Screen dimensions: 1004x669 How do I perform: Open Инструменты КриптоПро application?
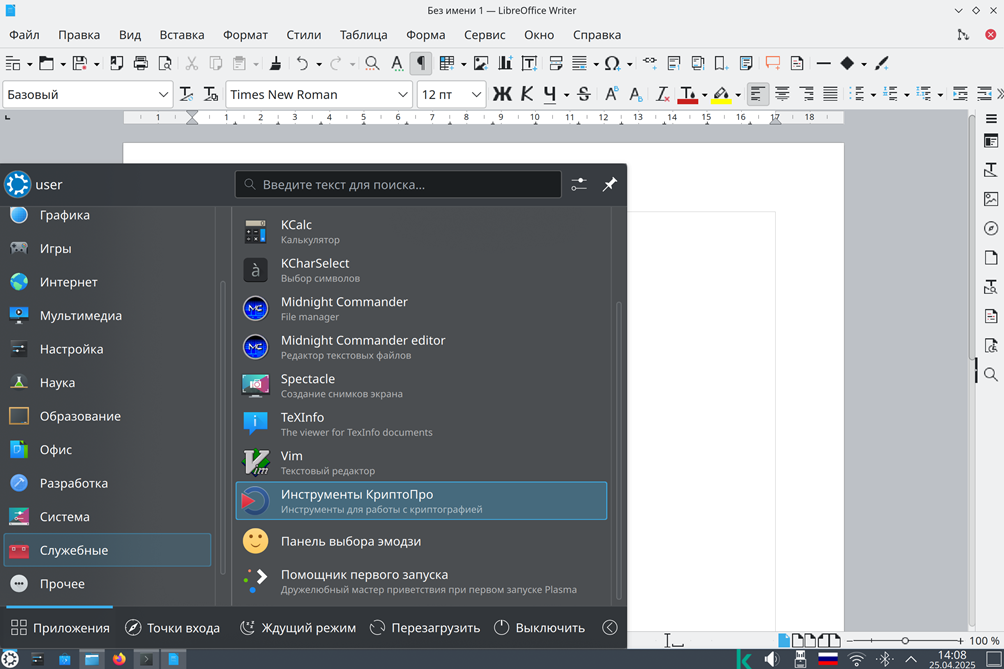[421, 501]
